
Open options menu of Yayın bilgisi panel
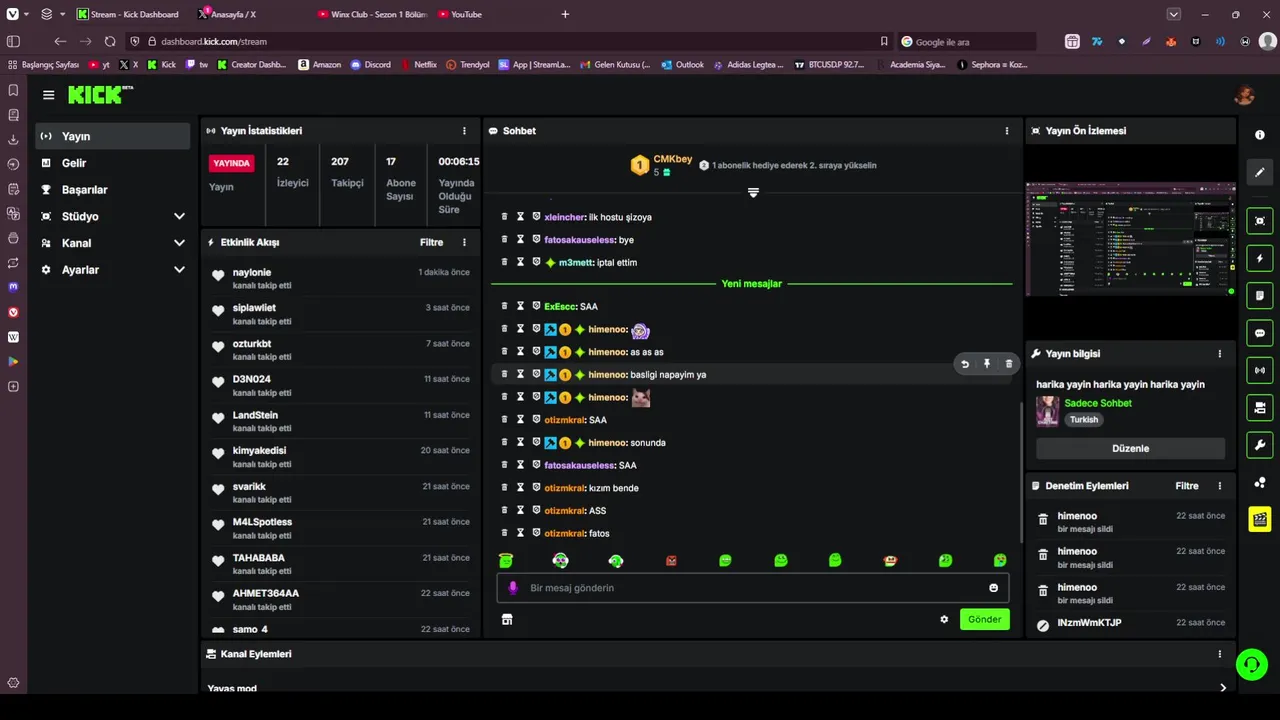click(x=1220, y=353)
